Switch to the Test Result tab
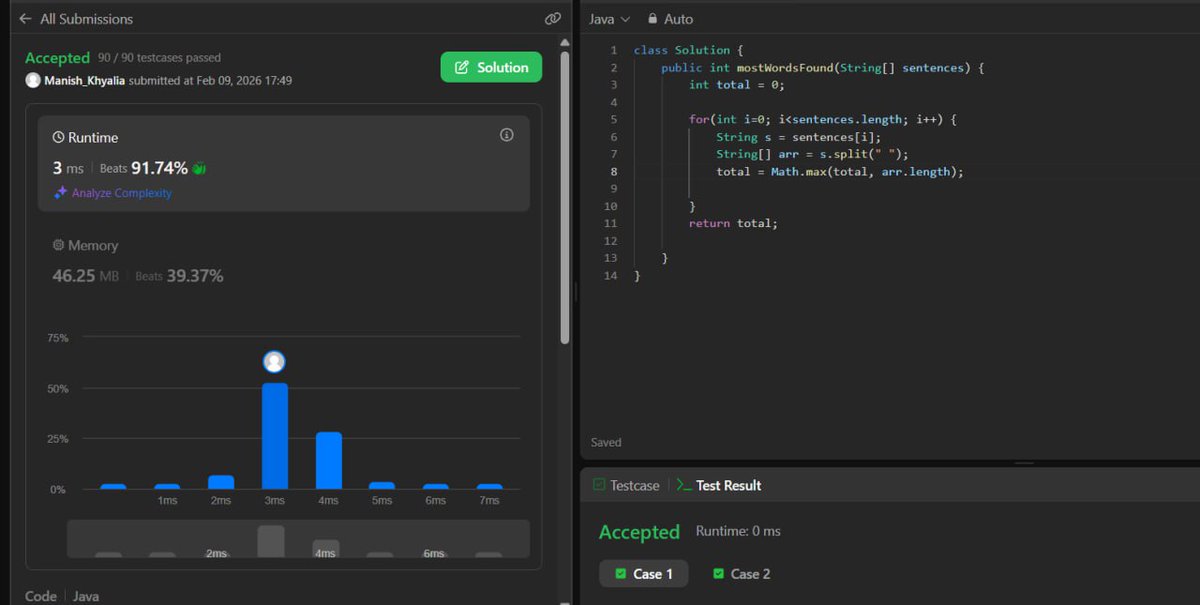This screenshot has height=605, width=1200. [x=719, y=485]
